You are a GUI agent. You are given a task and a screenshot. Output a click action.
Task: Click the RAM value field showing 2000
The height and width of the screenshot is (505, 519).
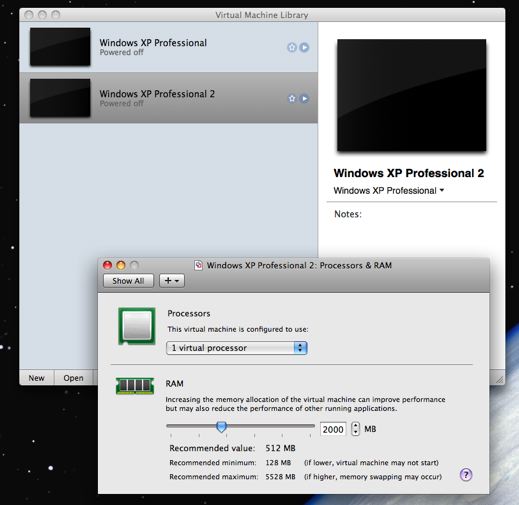pos(333,429)
